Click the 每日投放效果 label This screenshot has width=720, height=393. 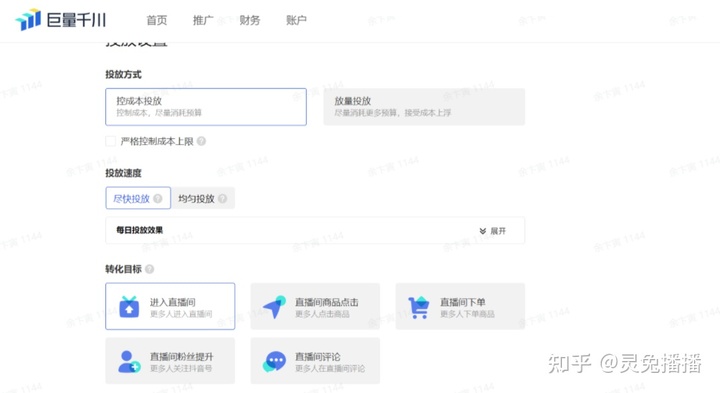[x=140, y=230]
